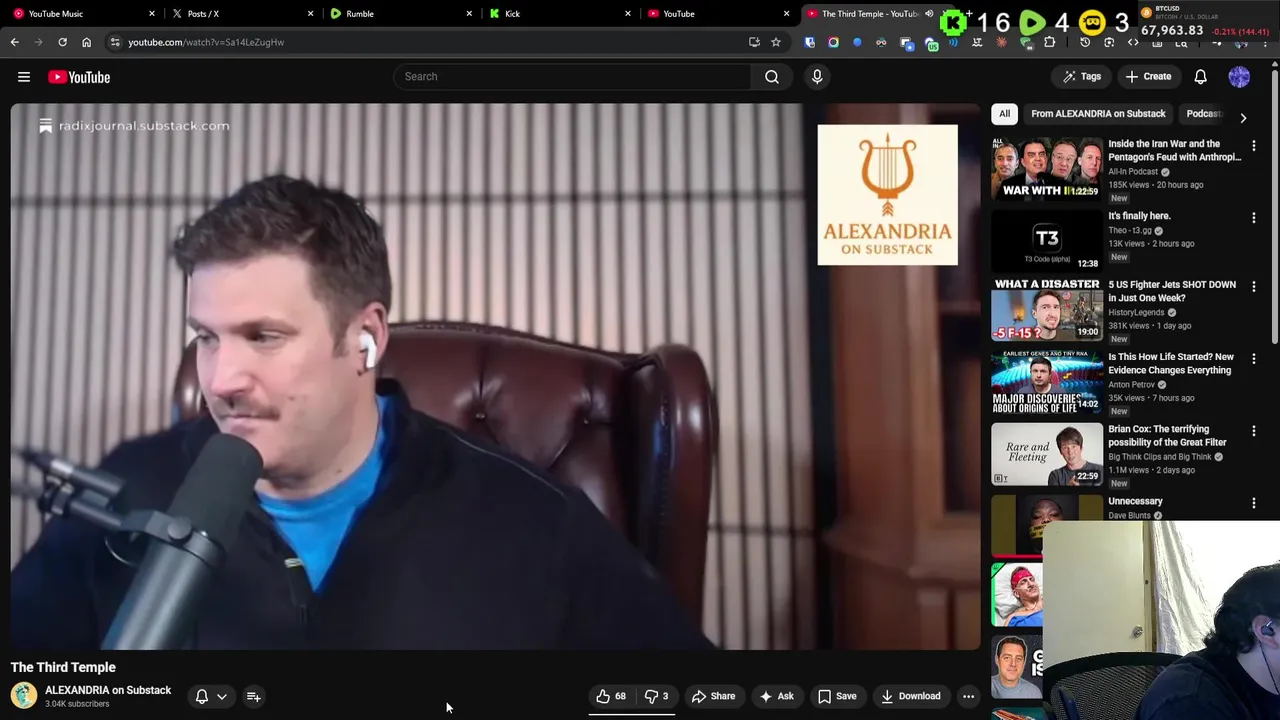Like the video with thumbs up
Image resolution: width=1280 pixels, height=720 pixels.
[611, 696]
